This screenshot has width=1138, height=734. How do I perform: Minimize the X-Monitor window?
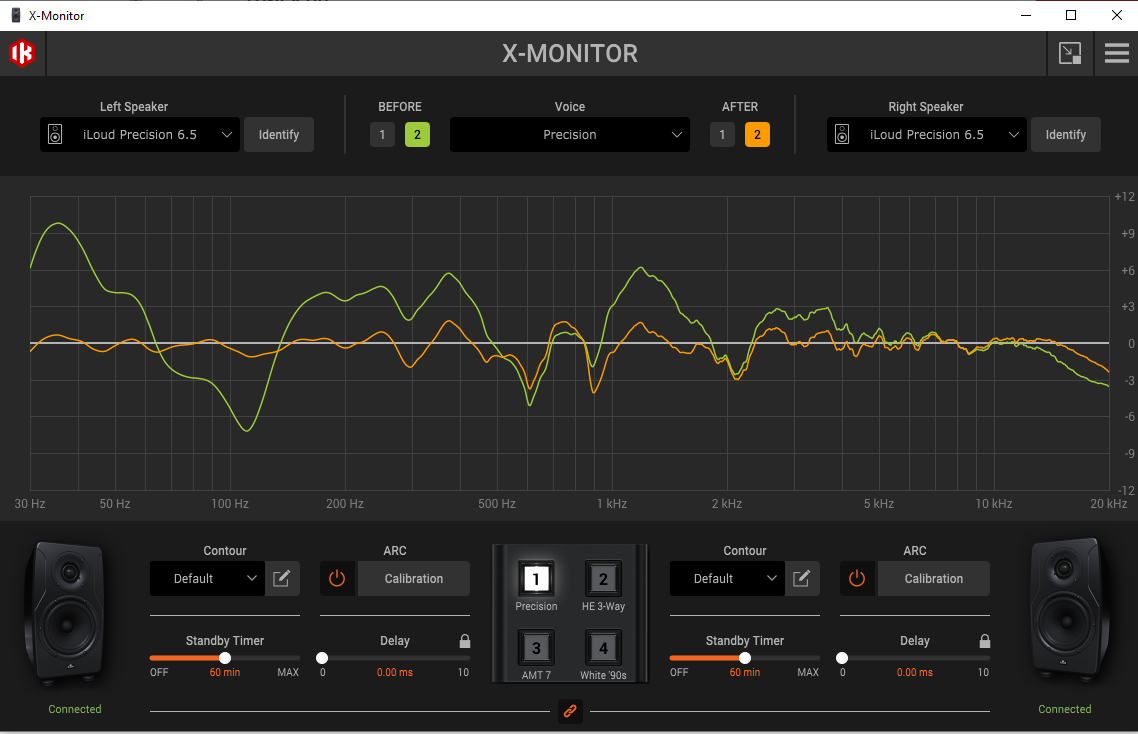[x=1026, y=15]
